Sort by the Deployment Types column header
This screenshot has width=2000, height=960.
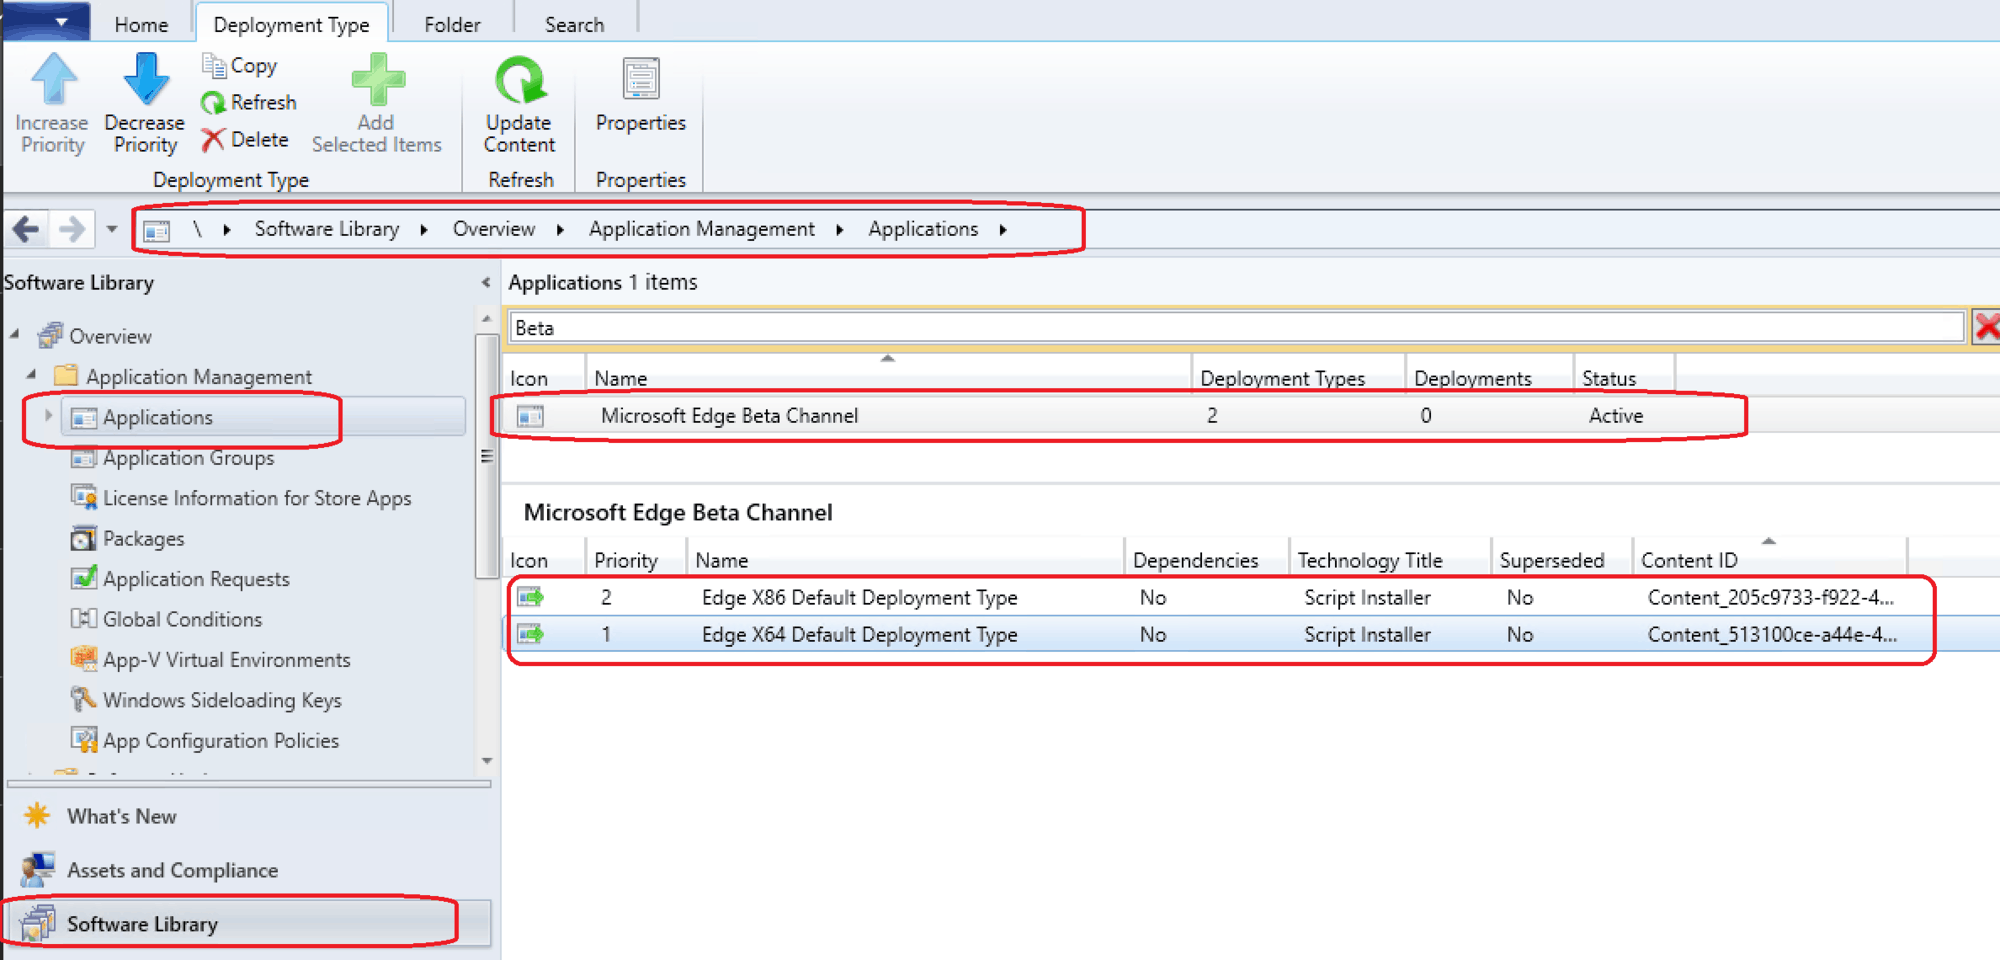click(x=1282, y=378)
